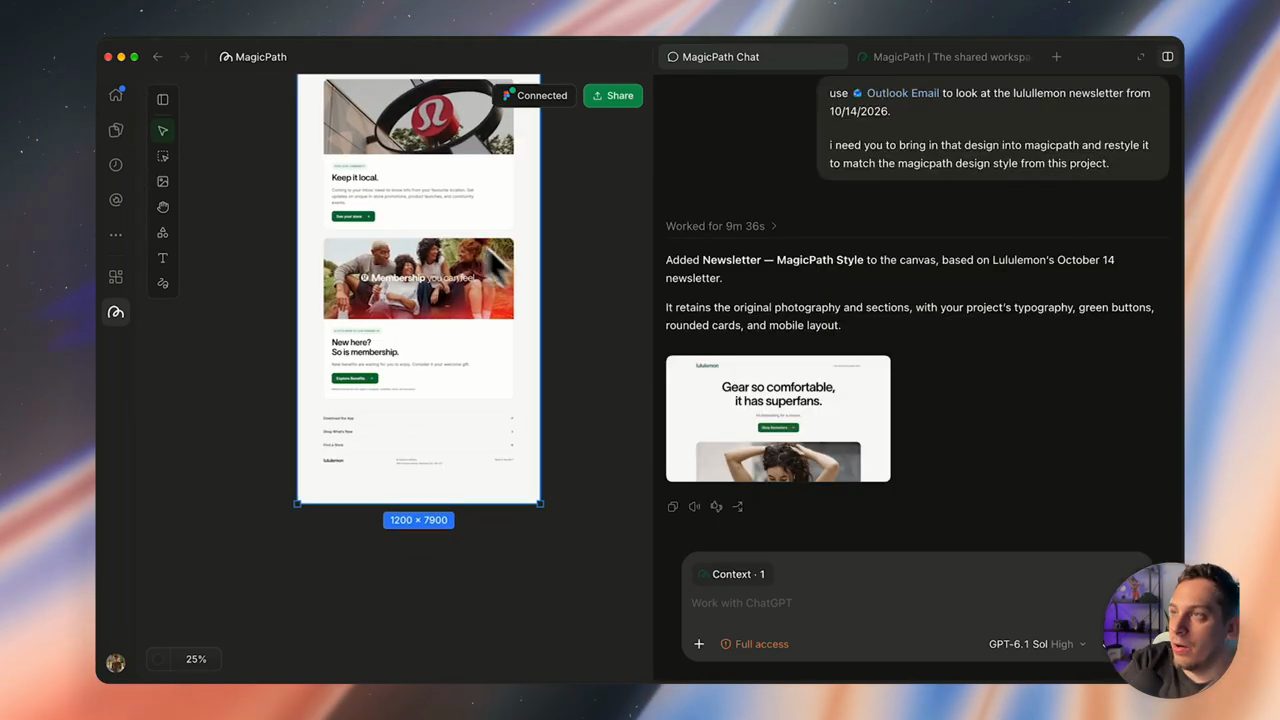Open the grid apps icon in sidebar
Image resolution: width=1280 pixels, height=720 pixels.
116,277
